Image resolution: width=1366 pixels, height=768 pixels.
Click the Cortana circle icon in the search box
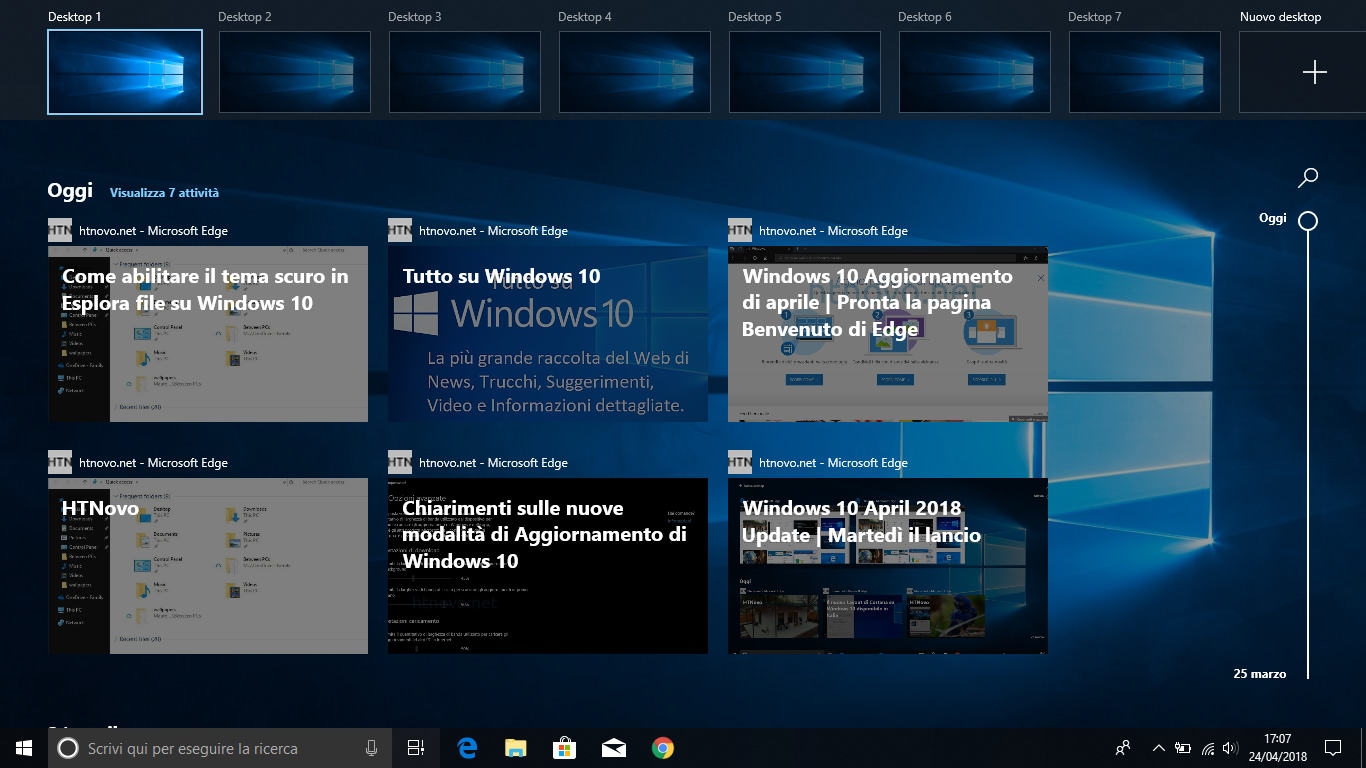[67, 748]
